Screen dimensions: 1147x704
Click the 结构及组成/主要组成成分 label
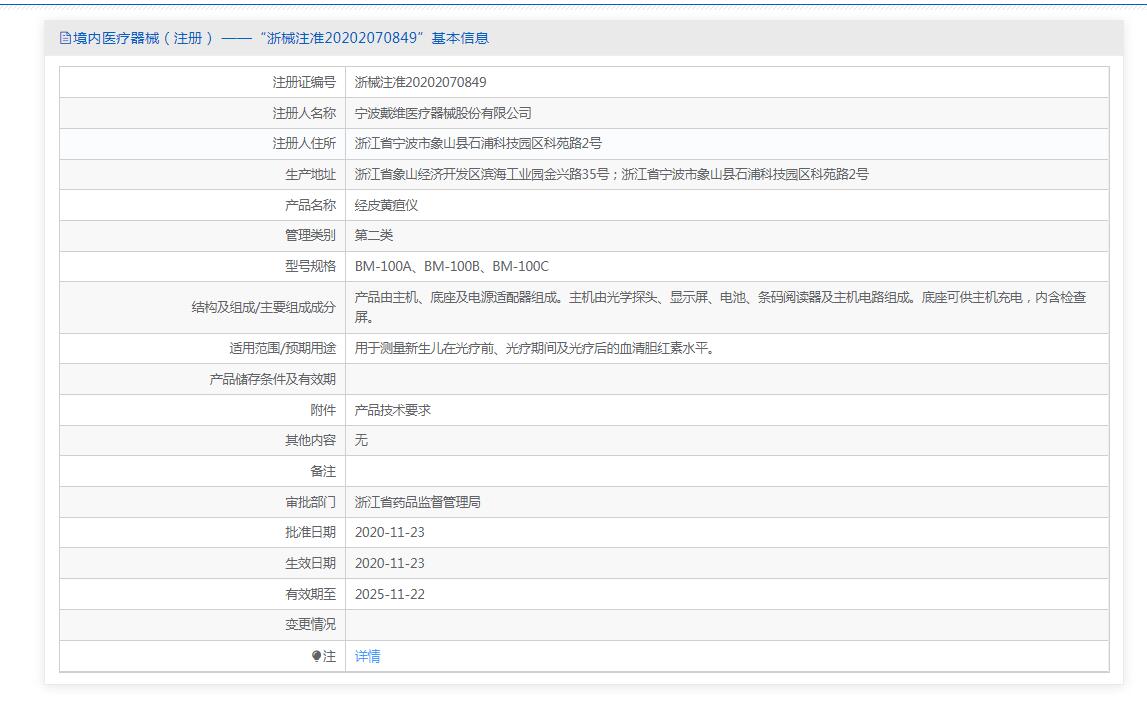click(x=263, y=307)
